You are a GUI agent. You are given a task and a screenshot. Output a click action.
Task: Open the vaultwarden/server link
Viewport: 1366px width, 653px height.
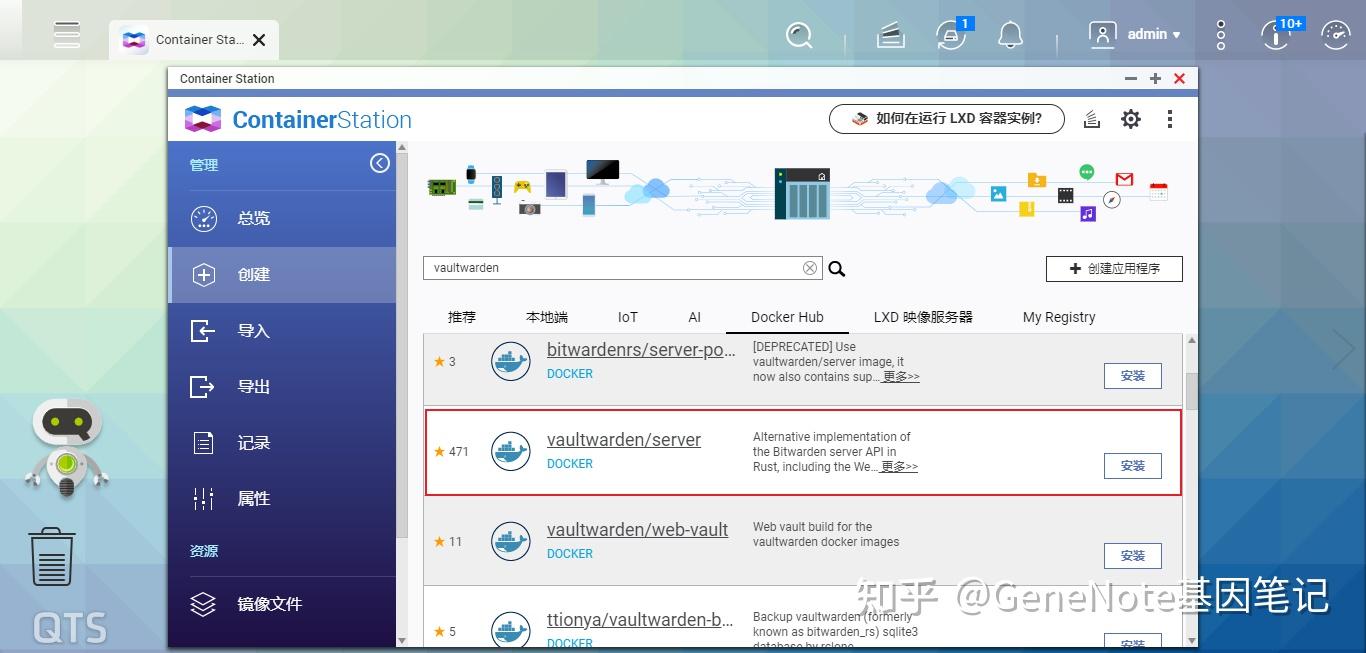click(624, 440)
